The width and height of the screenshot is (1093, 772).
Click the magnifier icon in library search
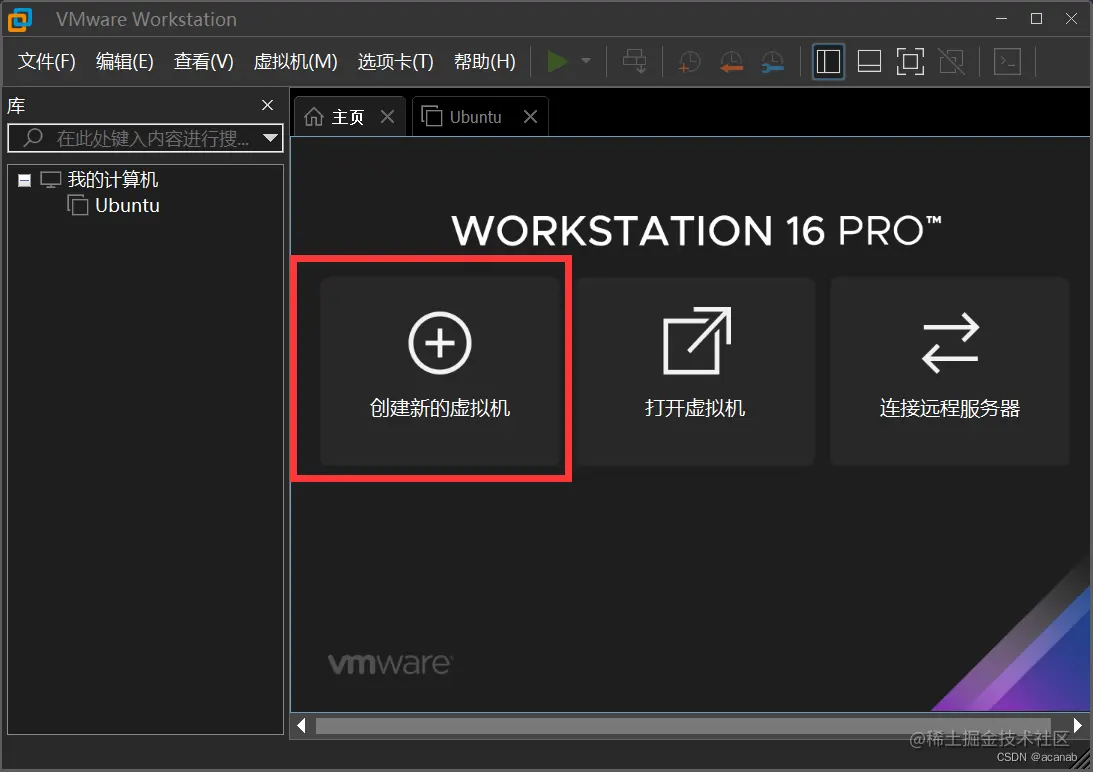[33, 137]
